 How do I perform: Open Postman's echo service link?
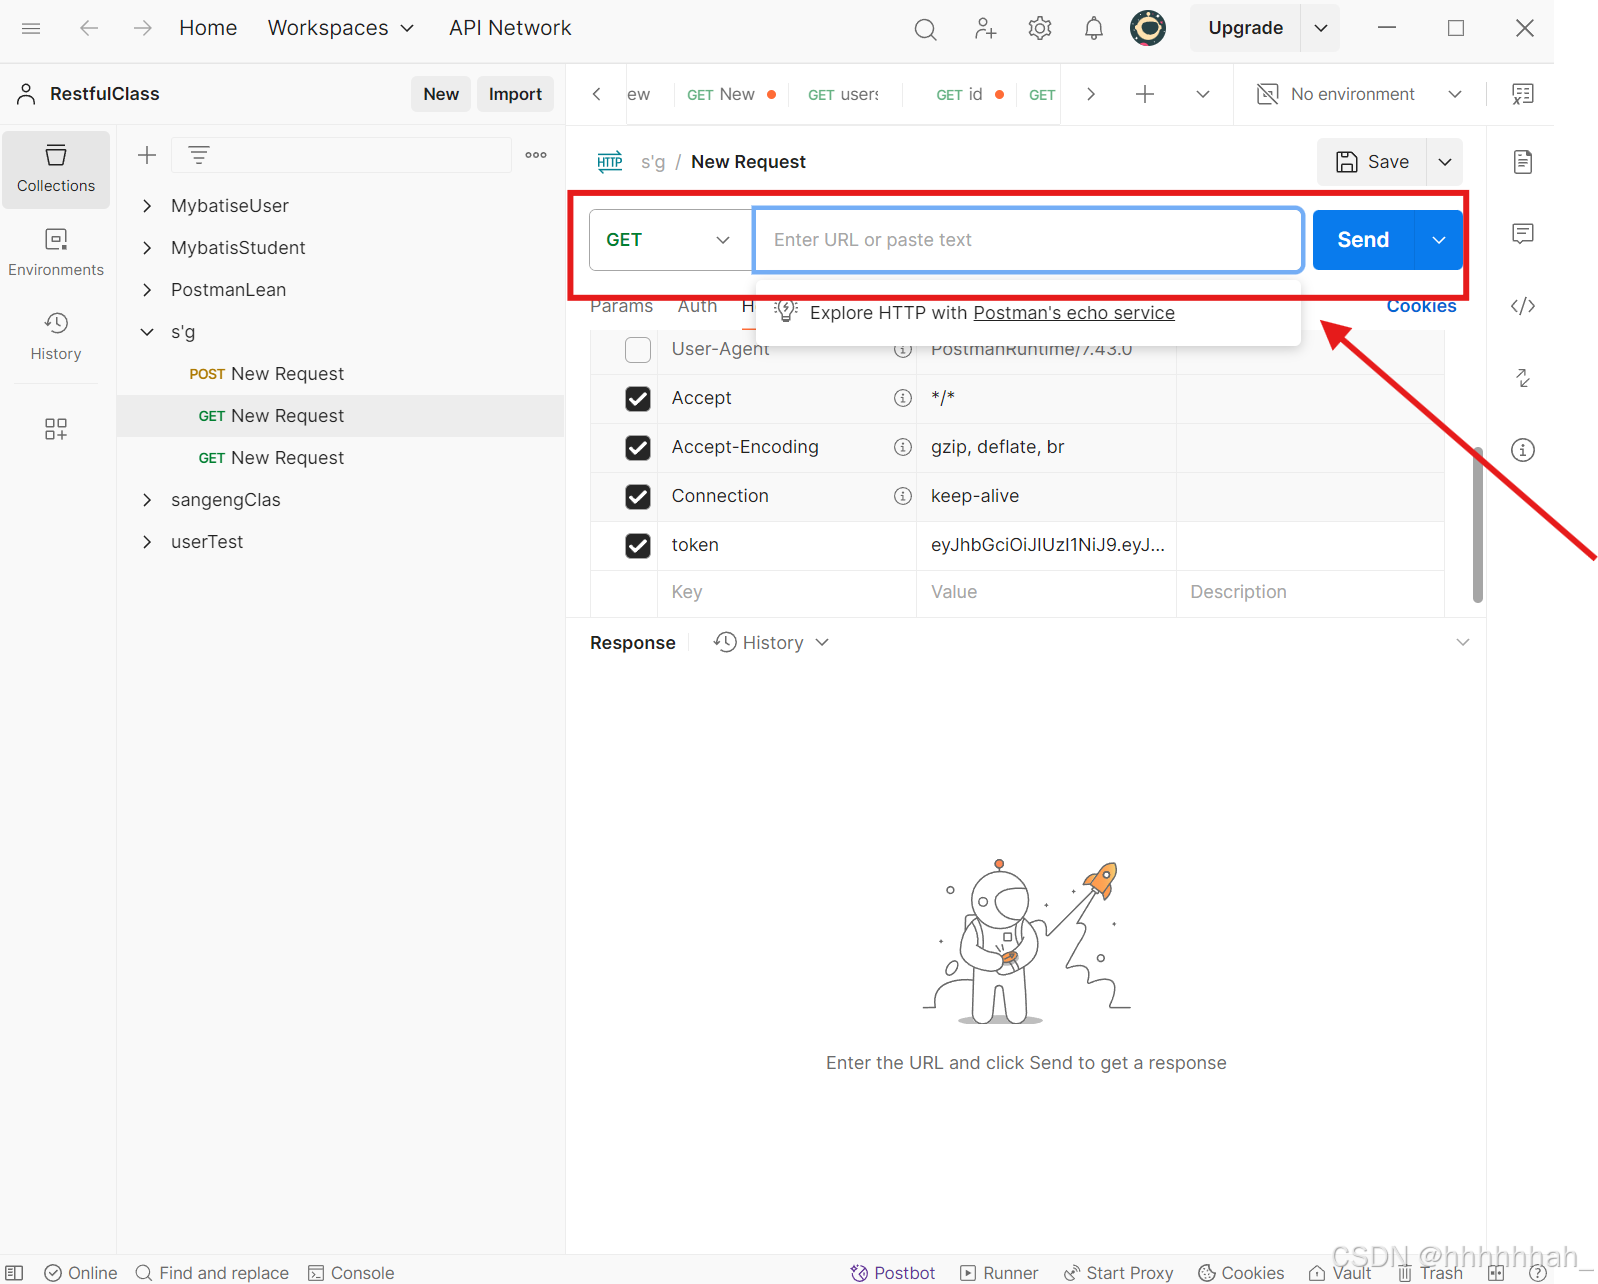(x=1074, y=313)
